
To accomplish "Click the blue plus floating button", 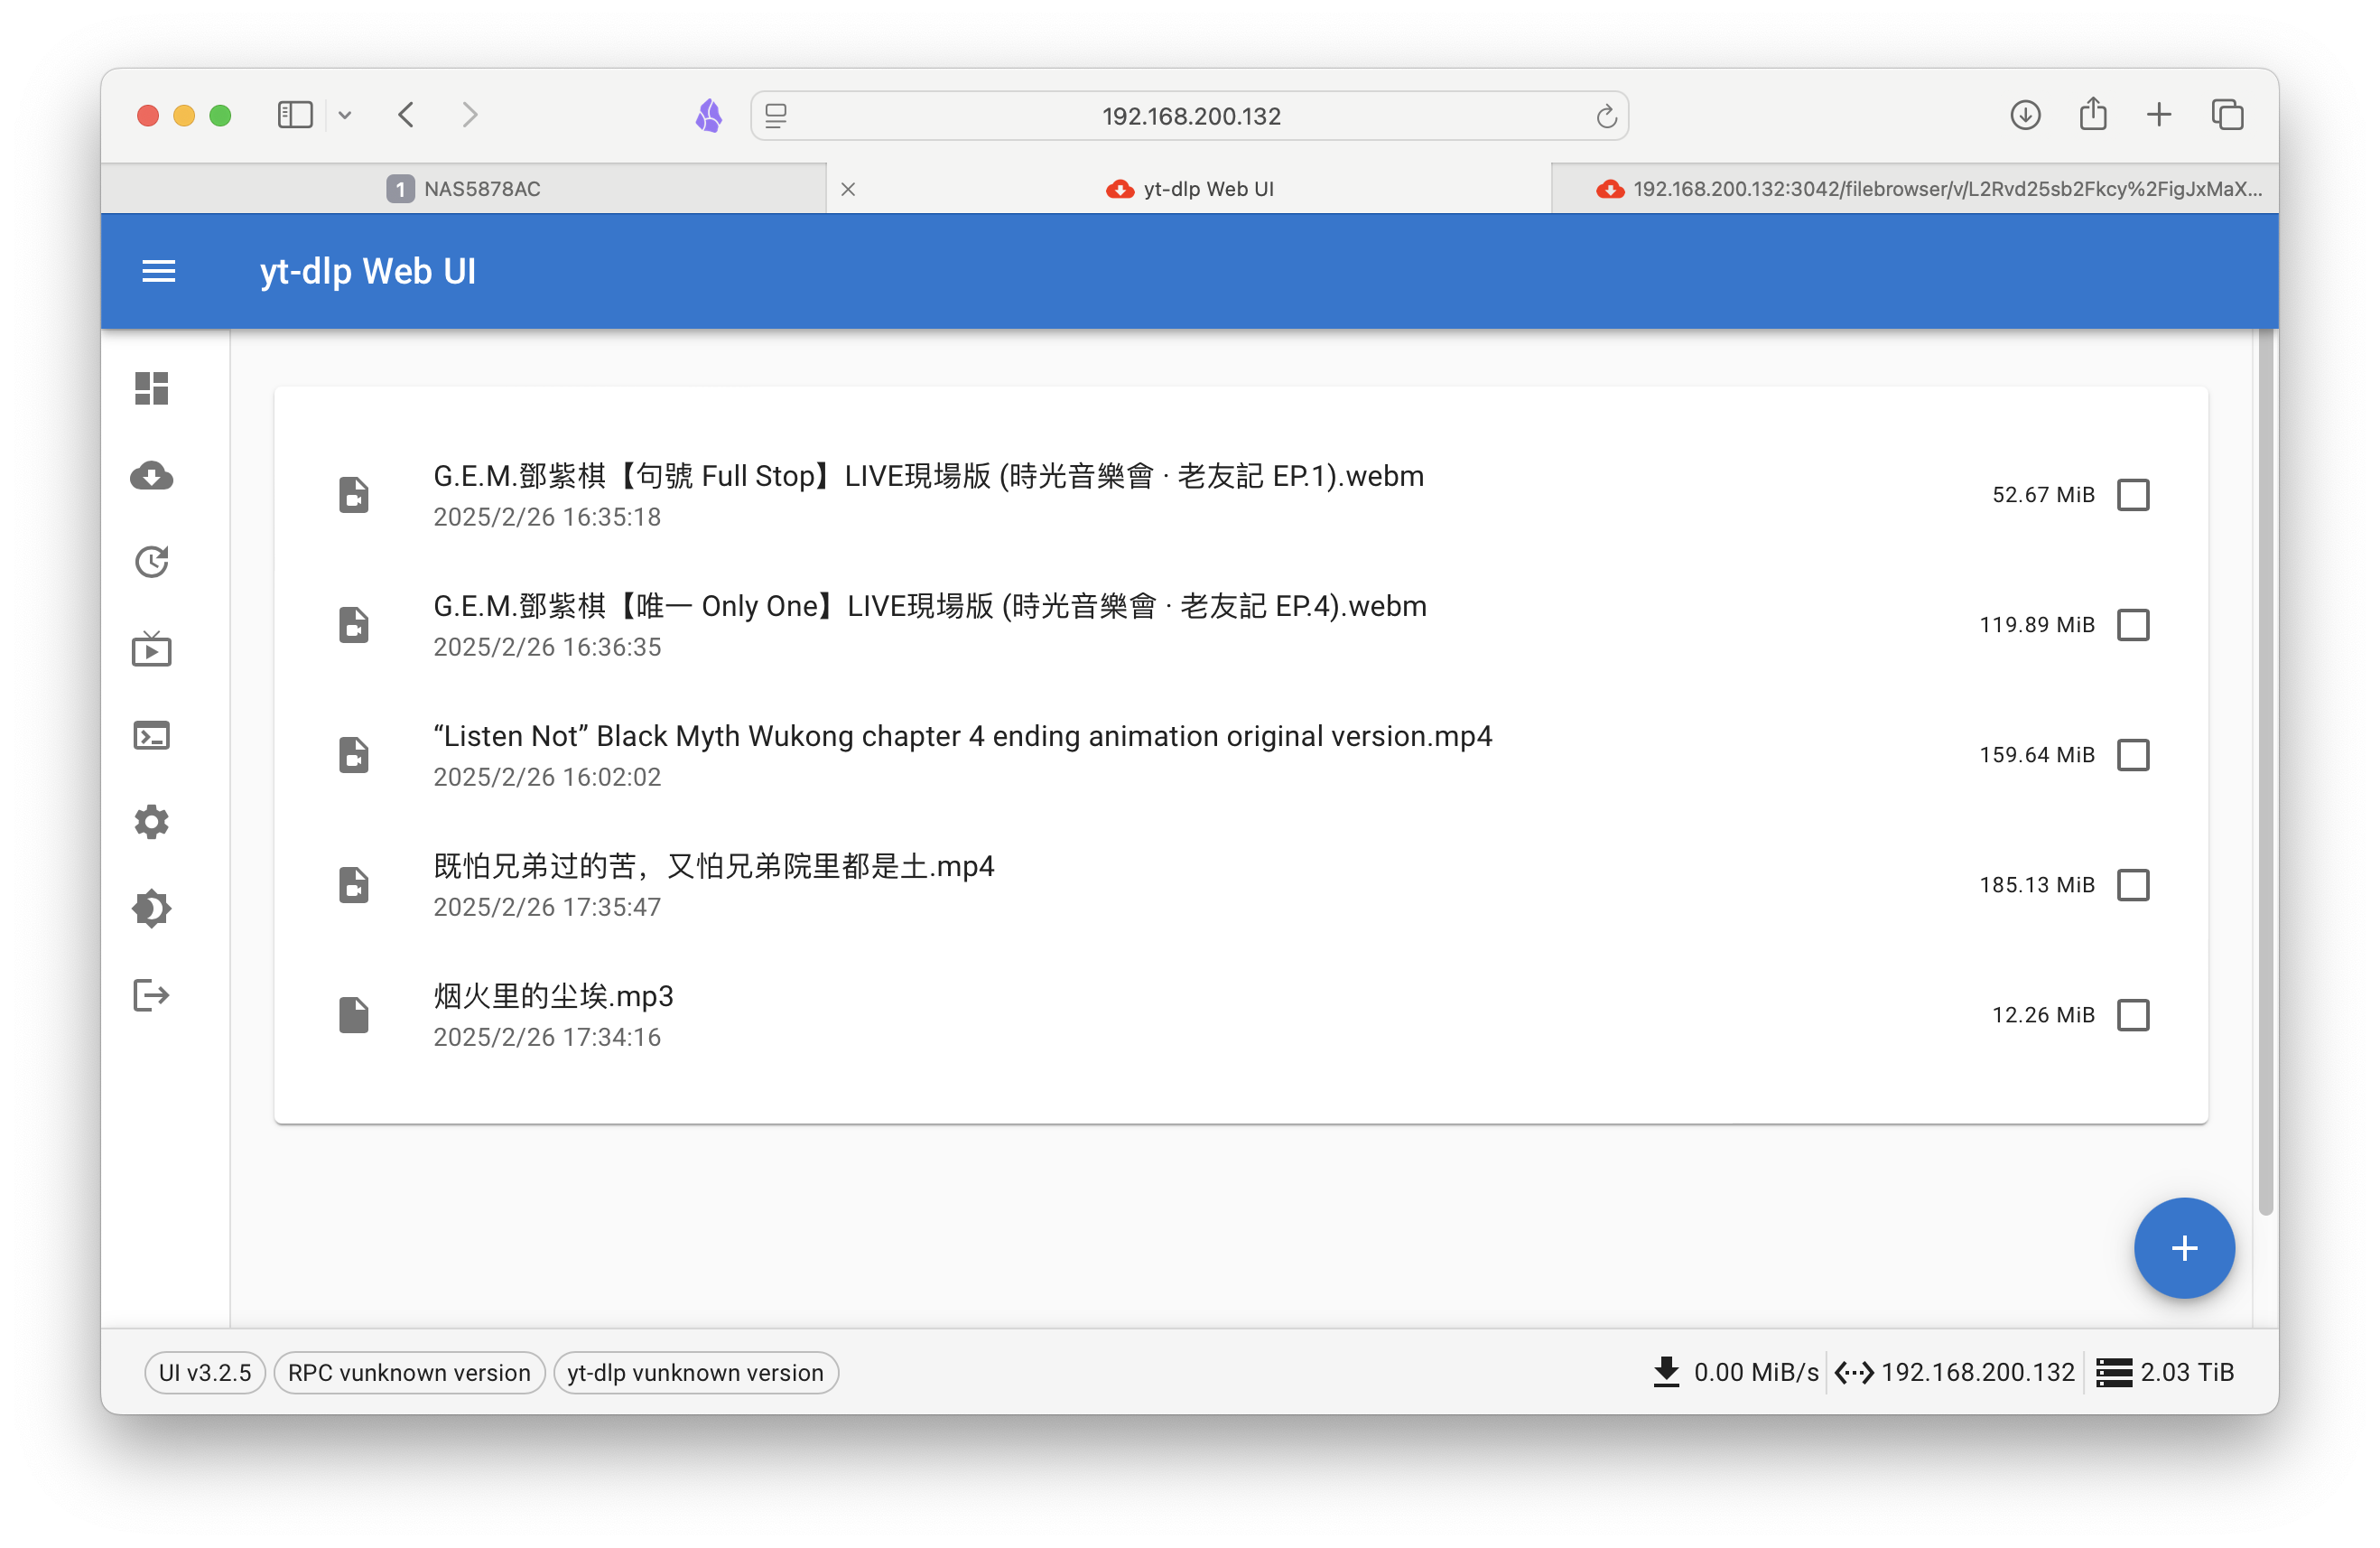I will 2185,1248.
